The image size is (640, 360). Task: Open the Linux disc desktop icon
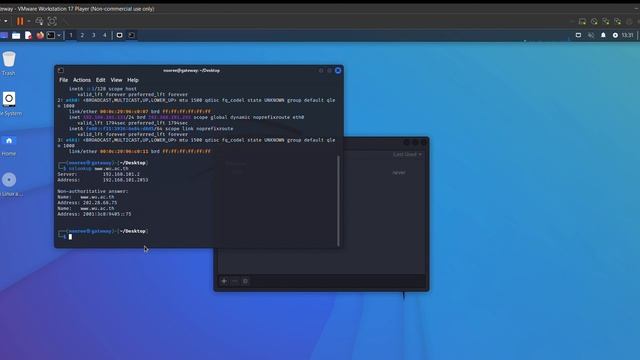pos(10,184)
